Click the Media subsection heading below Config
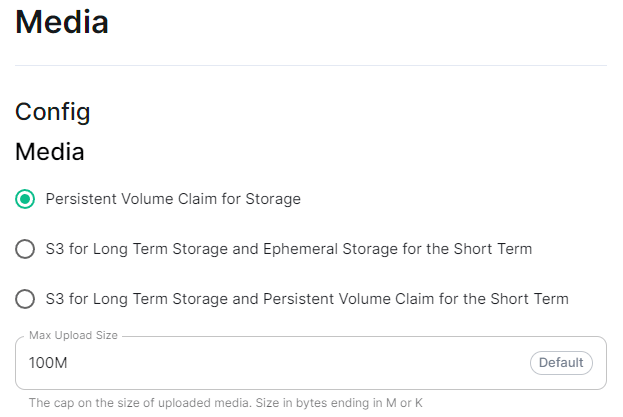This screenshot has height=417, width=623. [50, 152]
